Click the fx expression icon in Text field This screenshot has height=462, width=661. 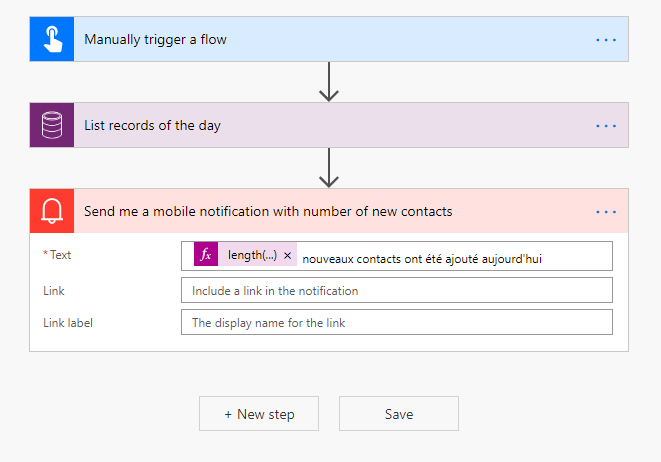point(206,255)
